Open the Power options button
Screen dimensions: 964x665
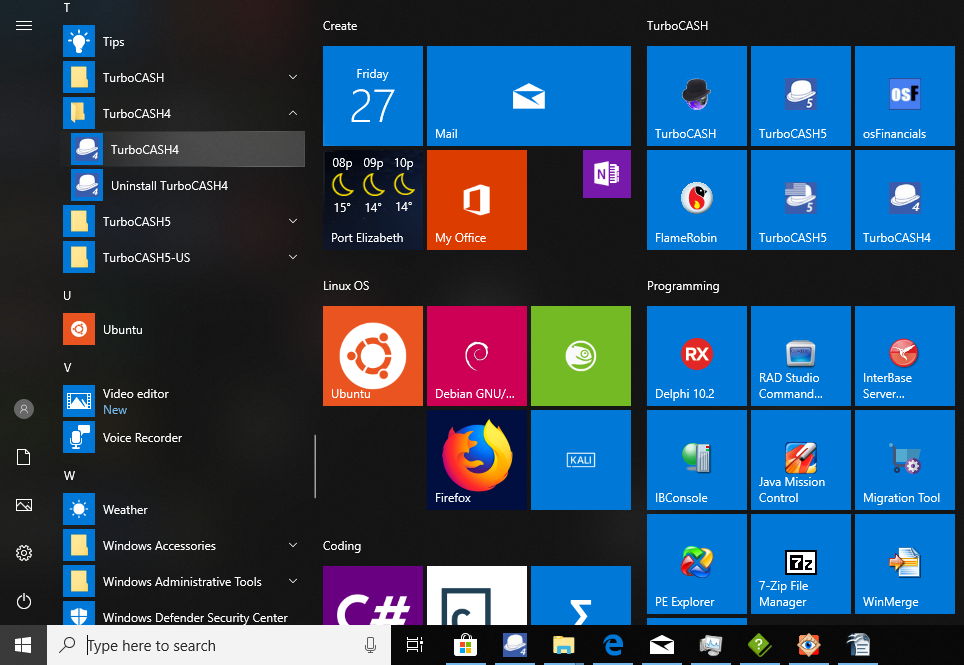tap(23, 601)
